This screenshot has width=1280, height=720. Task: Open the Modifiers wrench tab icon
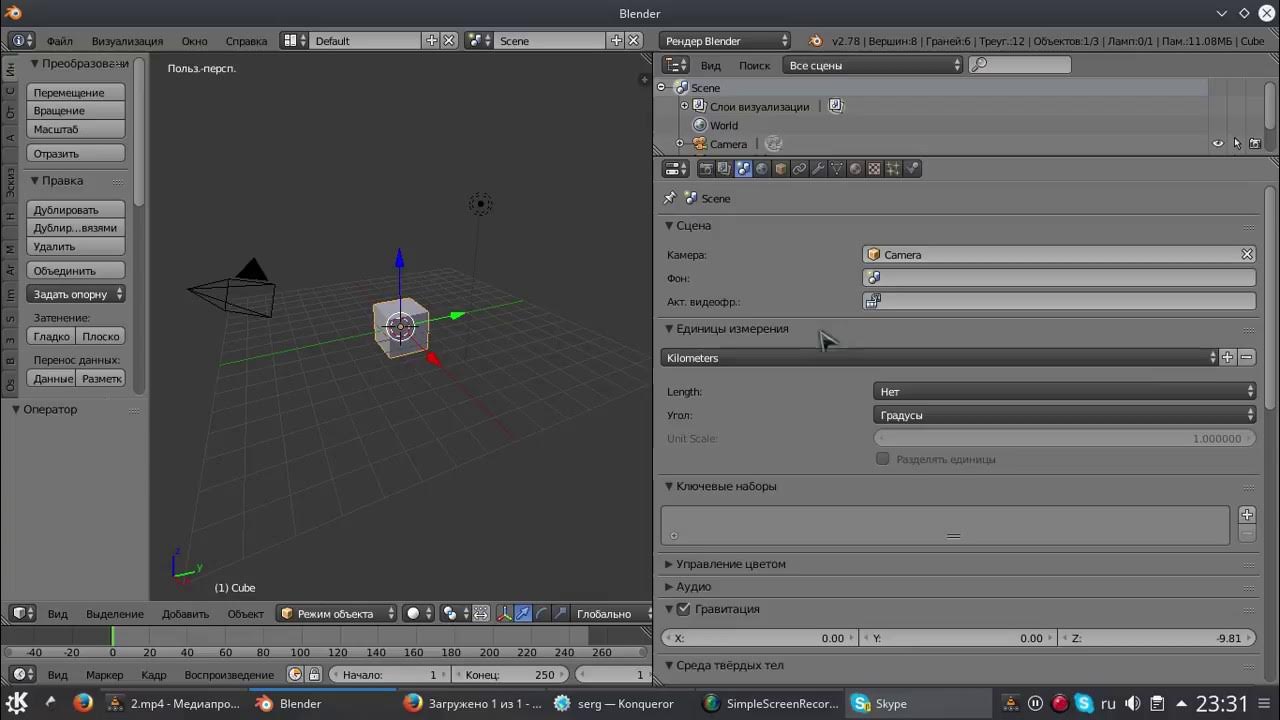[818, 169]
